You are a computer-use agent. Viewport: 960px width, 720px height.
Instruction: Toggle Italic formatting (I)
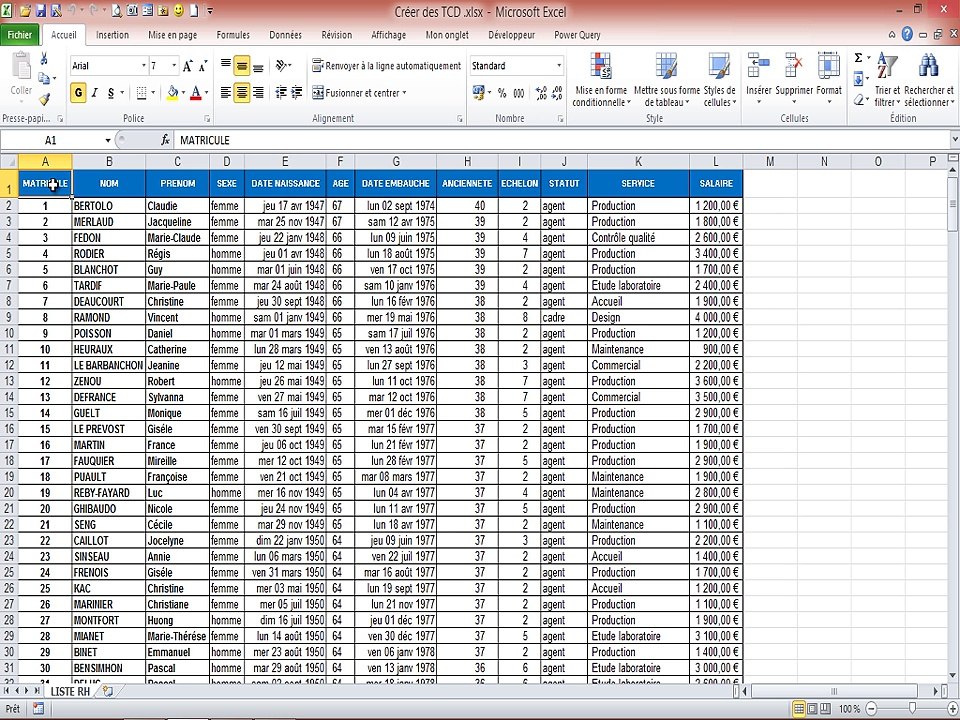(x=95, y=93)
